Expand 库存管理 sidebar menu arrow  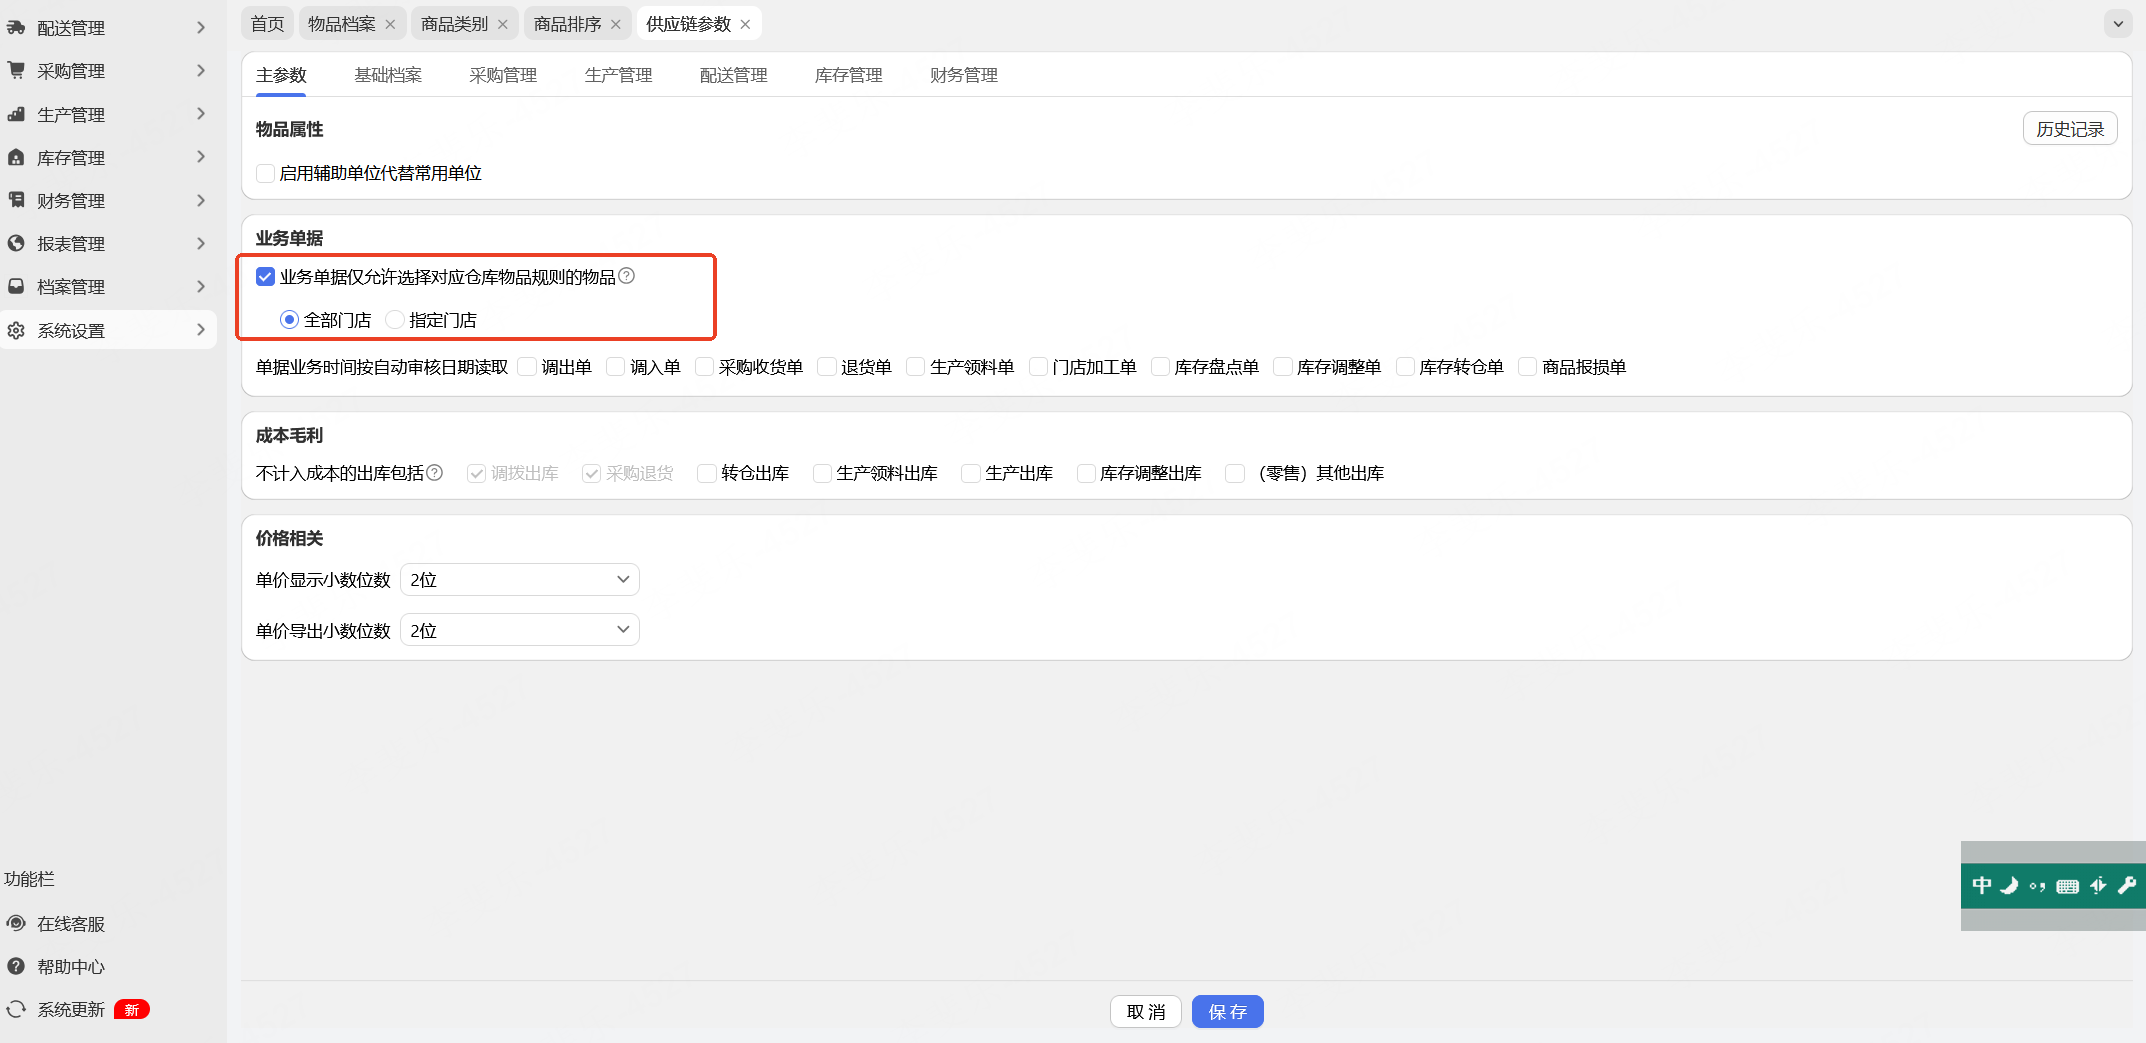(201, 157)
